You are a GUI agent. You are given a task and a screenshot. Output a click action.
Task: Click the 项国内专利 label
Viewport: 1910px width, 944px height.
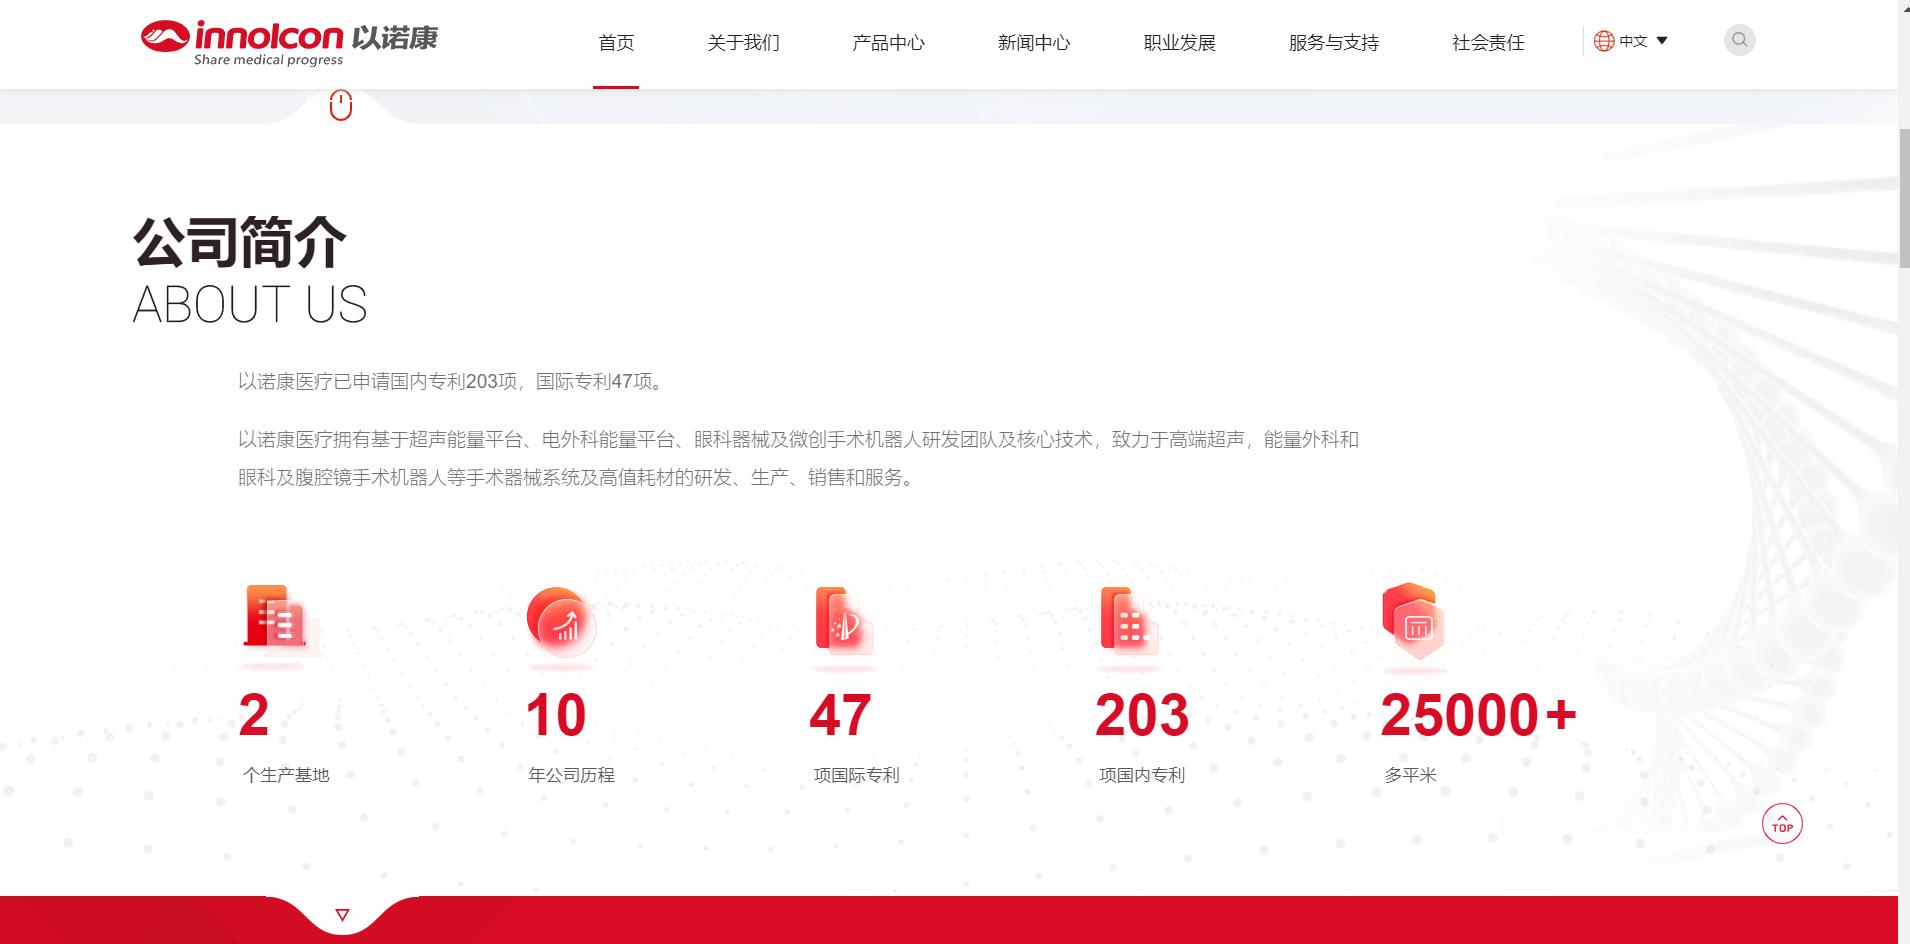[1142, 775]
